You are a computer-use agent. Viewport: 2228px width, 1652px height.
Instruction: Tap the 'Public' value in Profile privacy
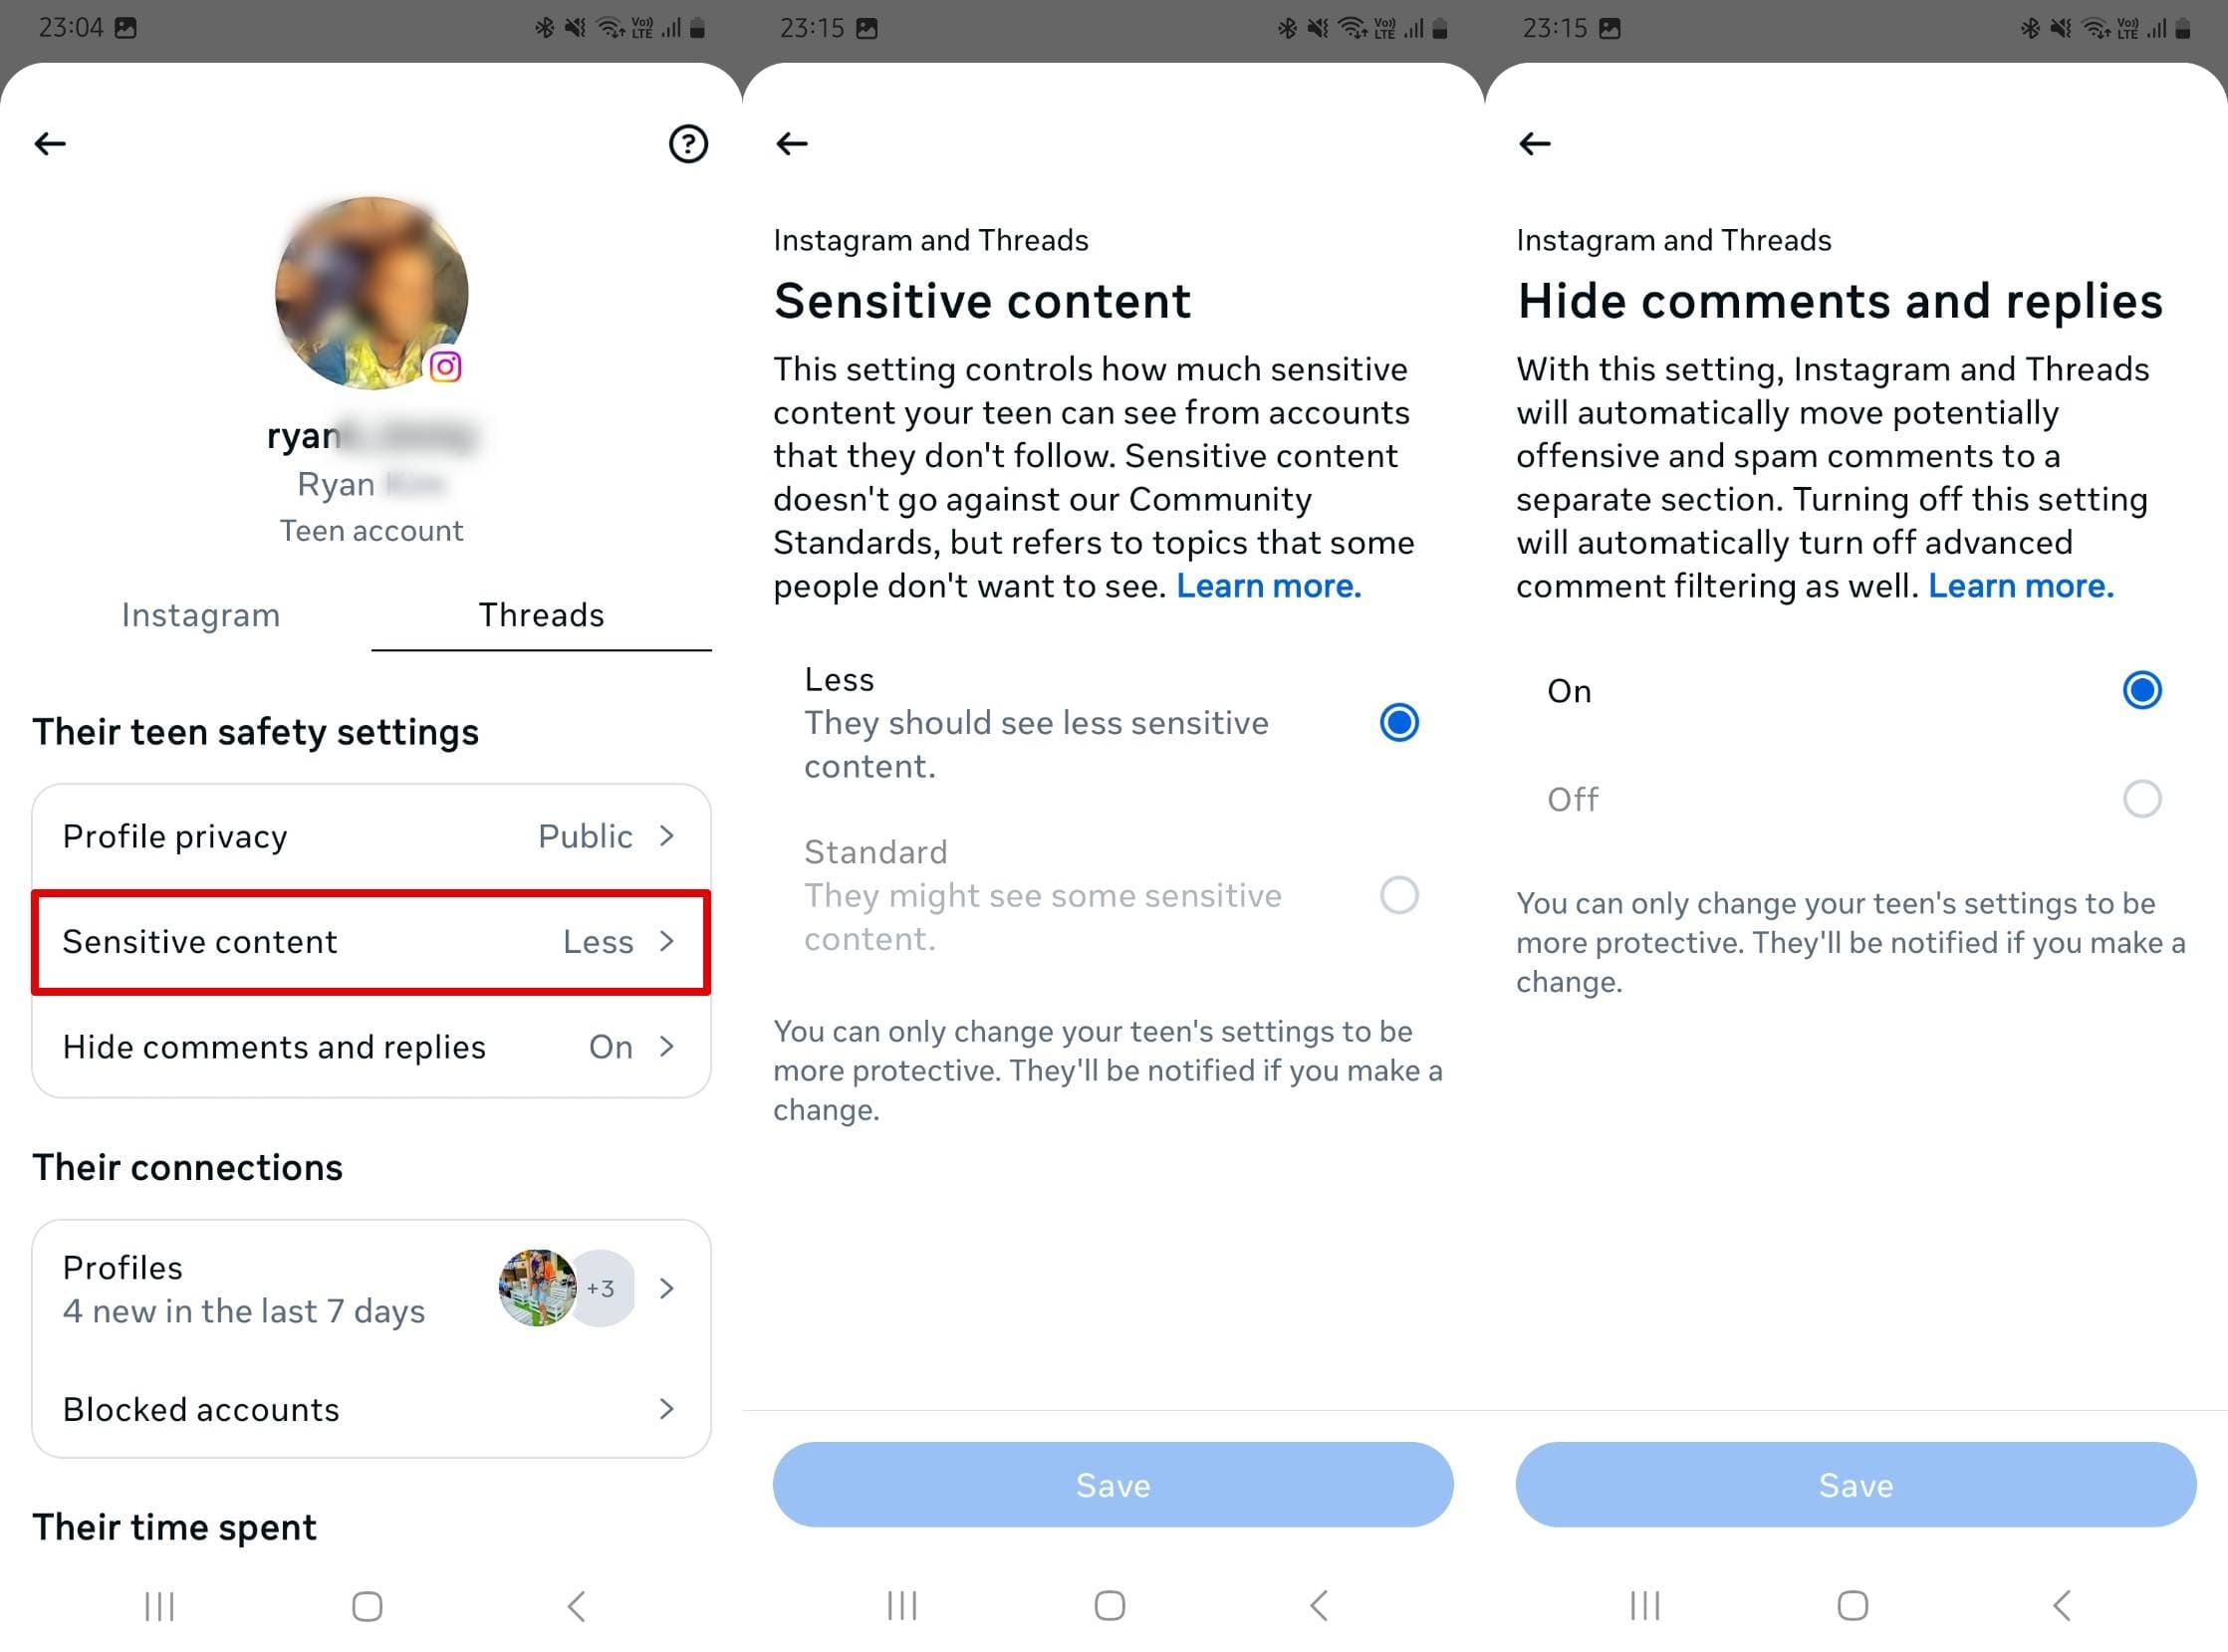pos(585,836)
